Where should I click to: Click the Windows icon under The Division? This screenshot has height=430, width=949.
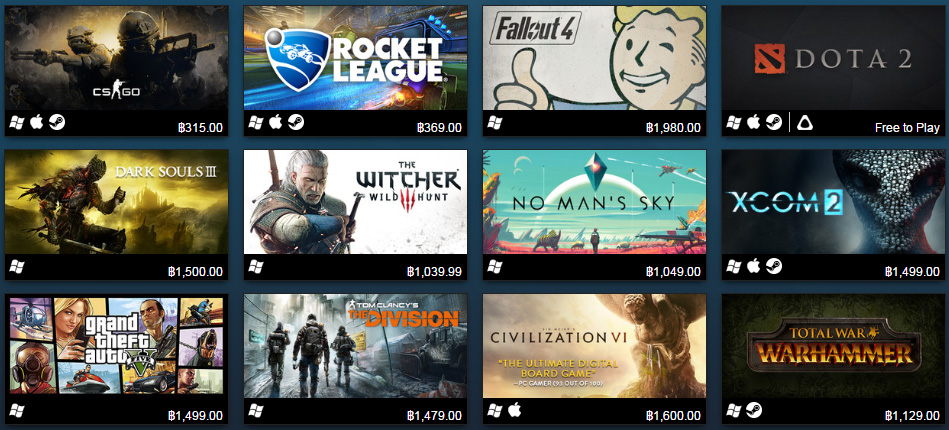(256, 411)
